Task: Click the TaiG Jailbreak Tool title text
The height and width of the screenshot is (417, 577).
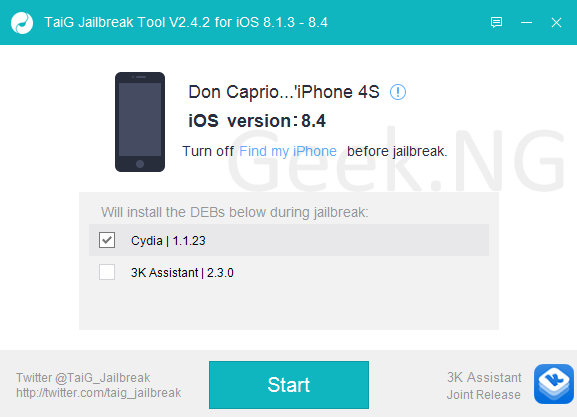Action: point(186,22)
